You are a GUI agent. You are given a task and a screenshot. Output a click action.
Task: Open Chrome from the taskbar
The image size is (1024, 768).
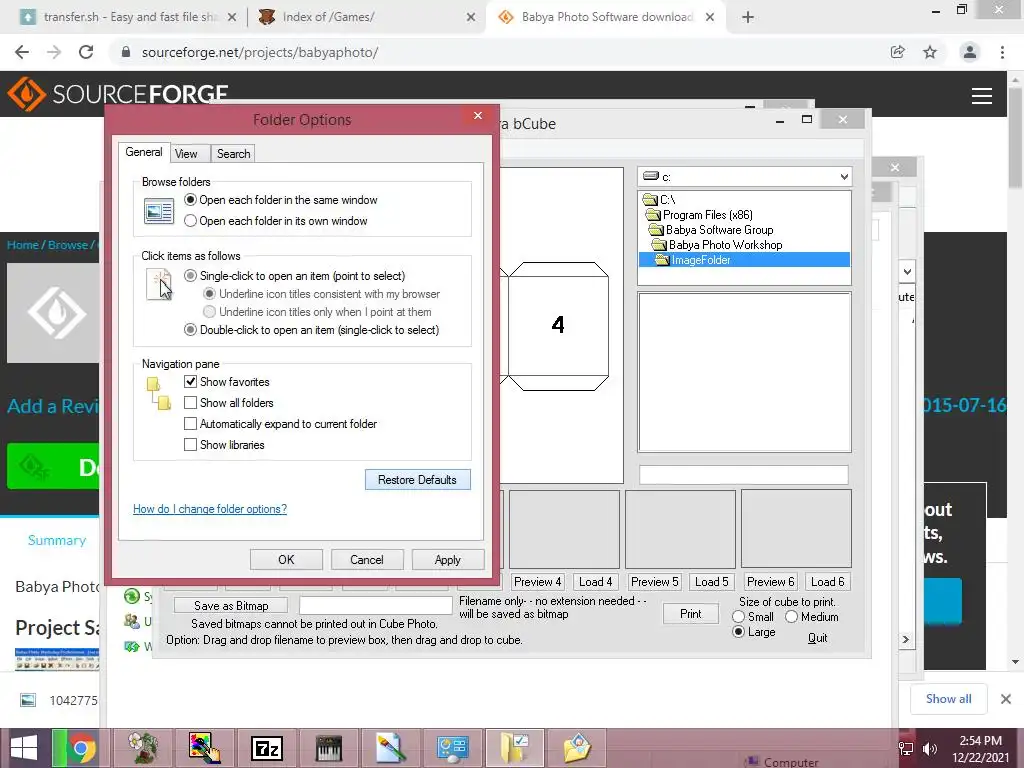click(x=81, y=748)
